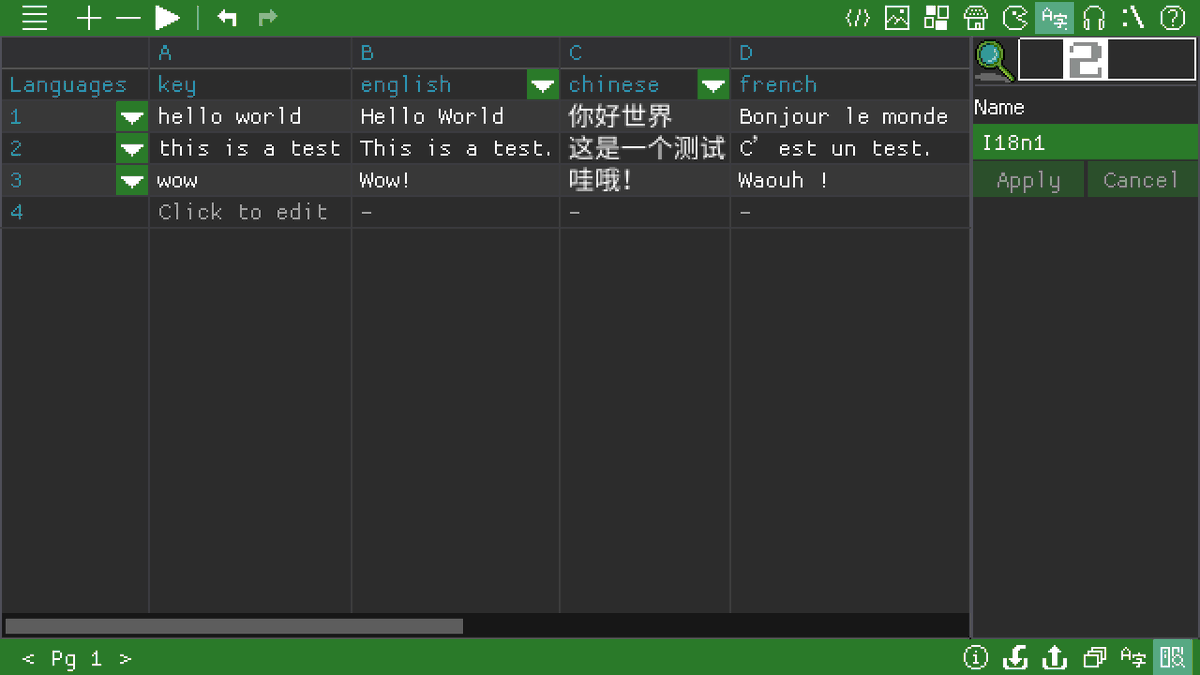Image resolution: width=1200 pixels, height=675 pixels.
Task: Open the headphones audio tab
Action: click(x=1094, y=18)
